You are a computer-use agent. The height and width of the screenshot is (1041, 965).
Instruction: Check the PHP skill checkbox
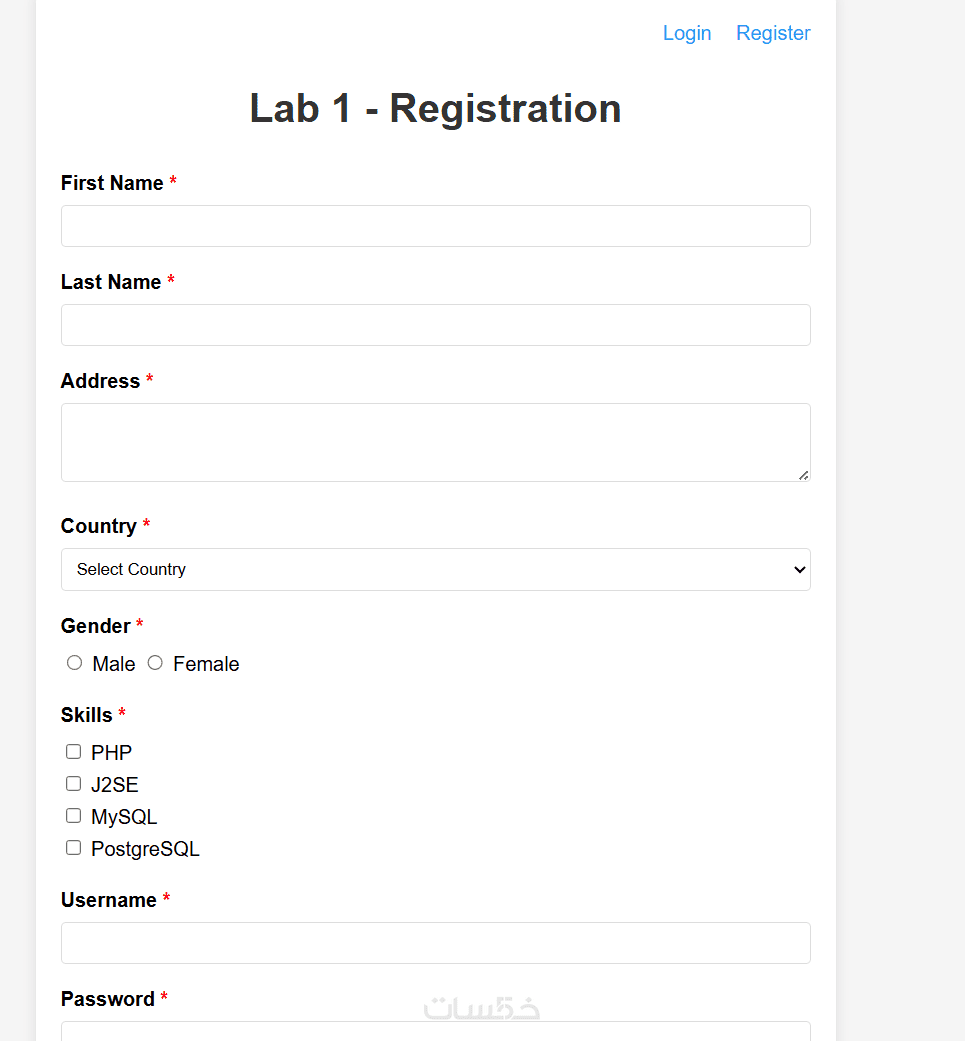click(x=73, y=752)
